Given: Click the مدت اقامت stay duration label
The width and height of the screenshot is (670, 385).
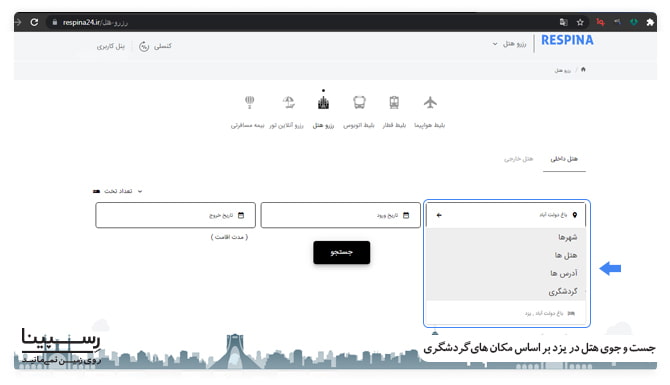Looking at the screenshot, I should 229,237.
